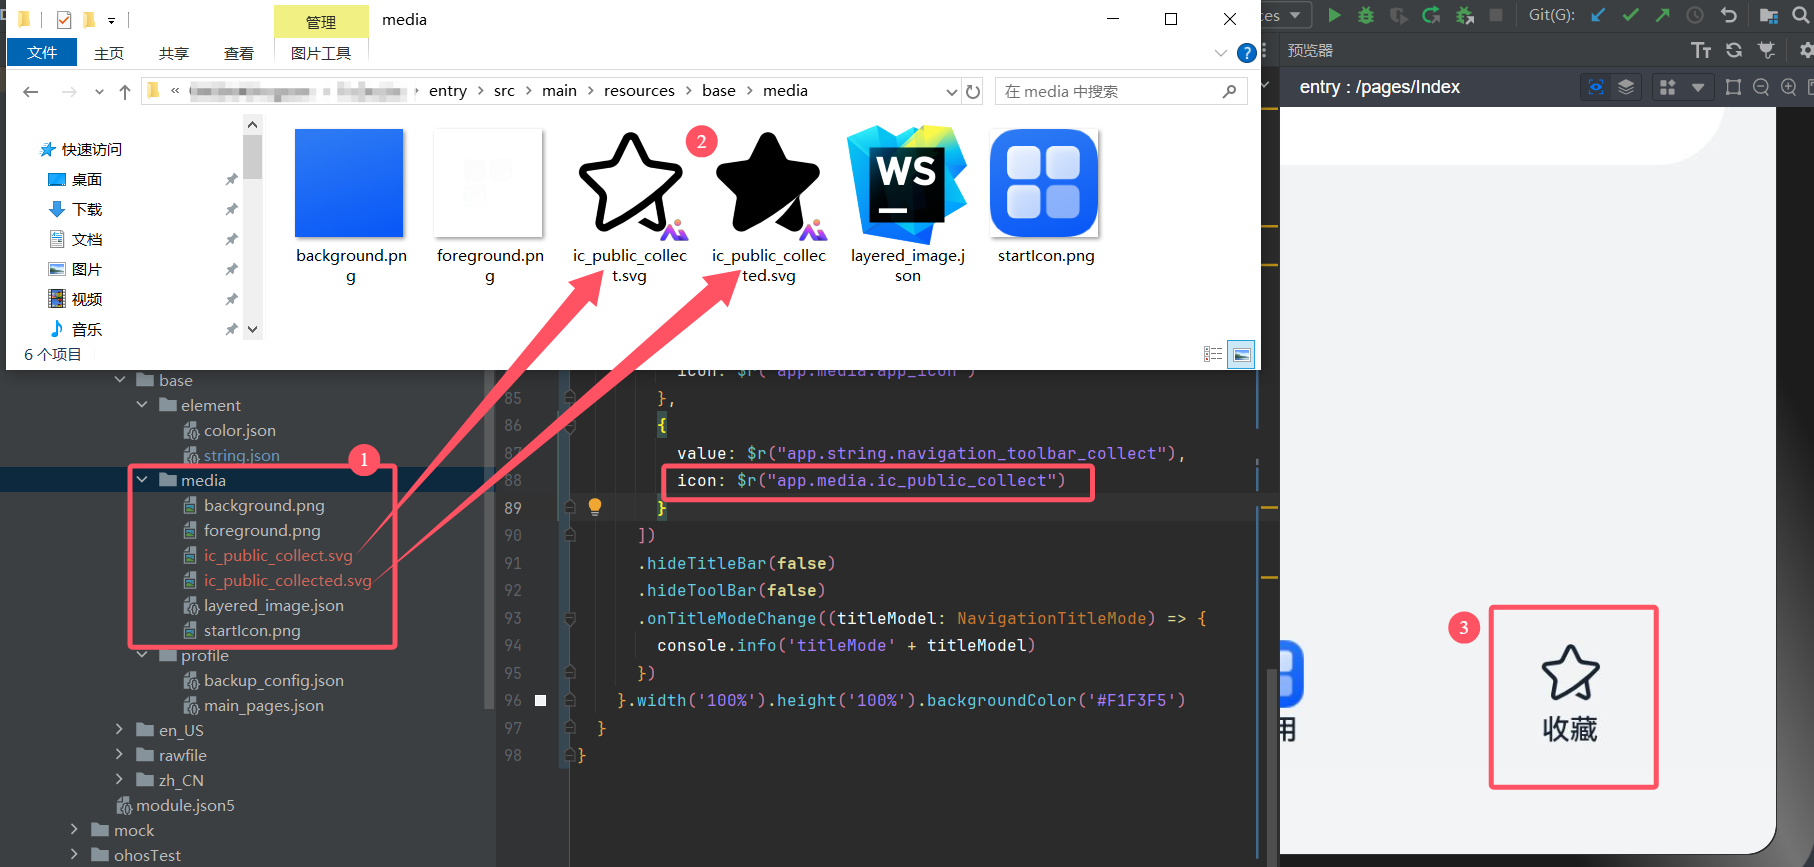Click the base breadcrumb in the address bar

point(719,91)
